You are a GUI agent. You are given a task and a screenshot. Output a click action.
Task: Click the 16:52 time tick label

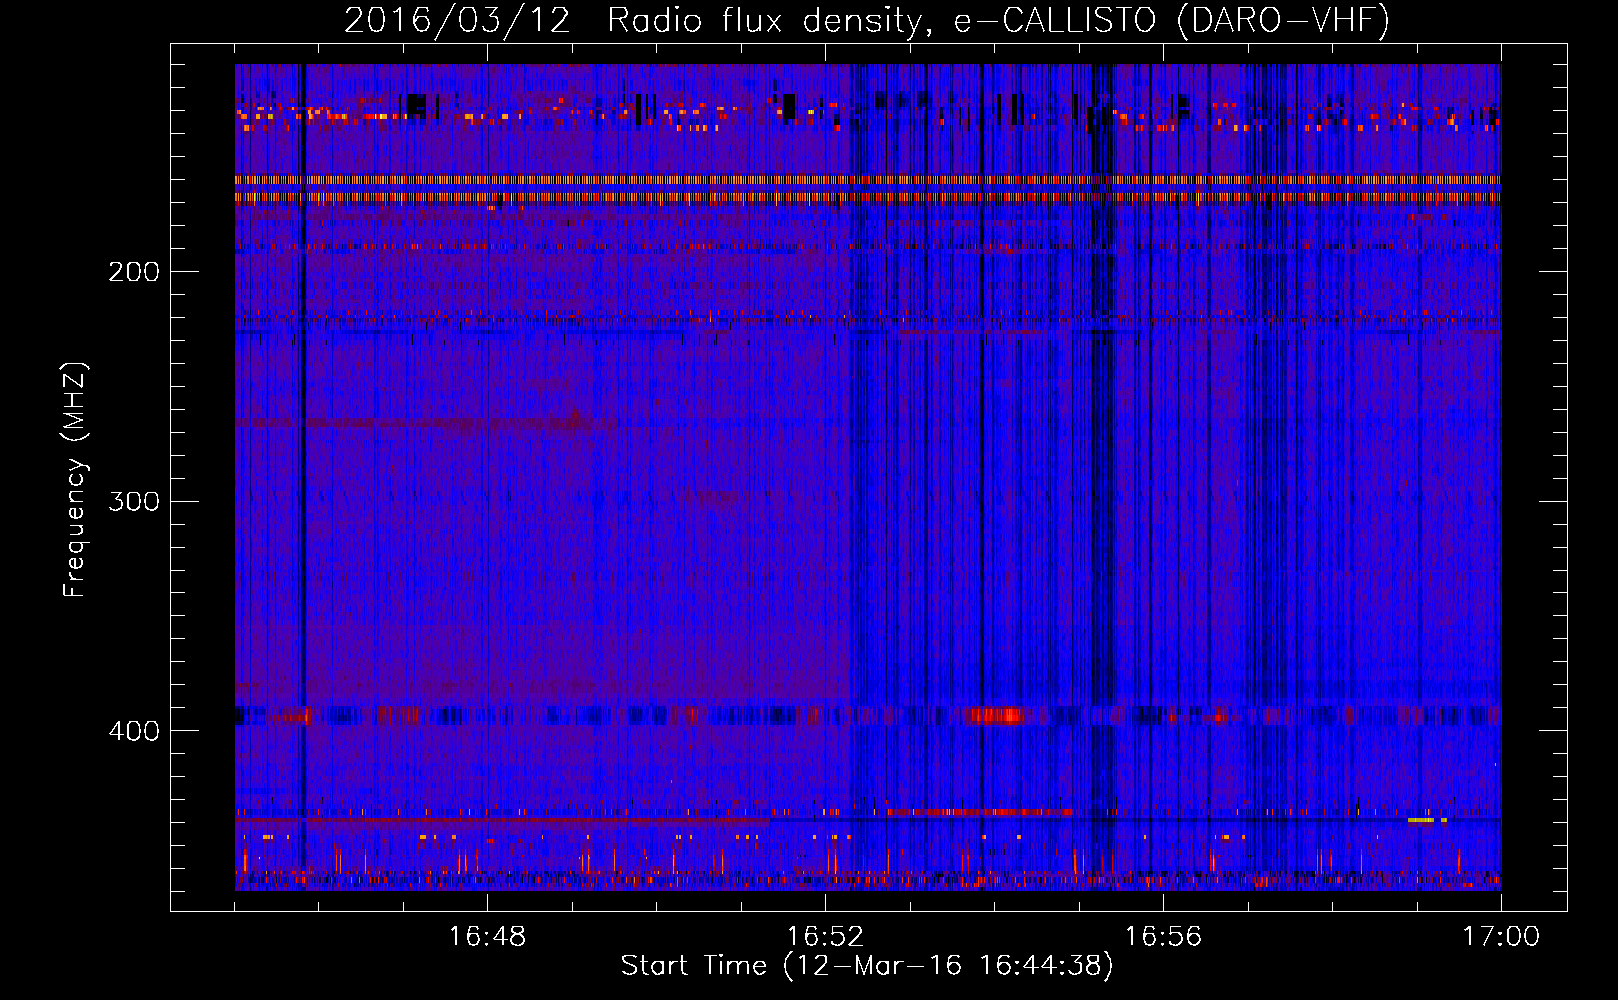[825, 937]
